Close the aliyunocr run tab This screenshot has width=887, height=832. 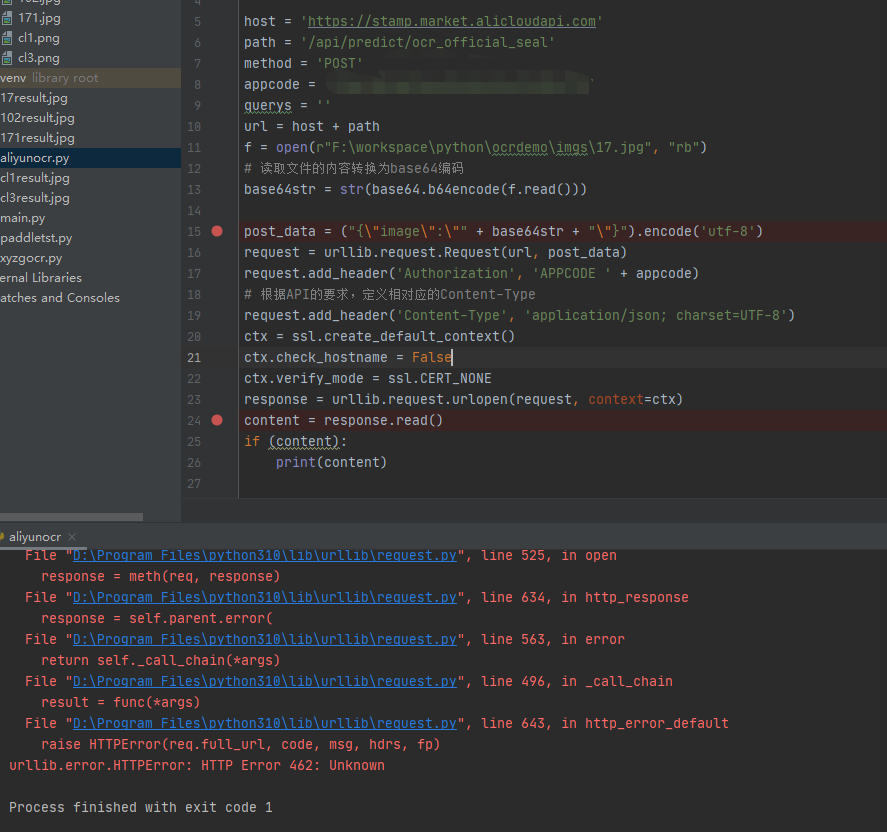(72, 537)
